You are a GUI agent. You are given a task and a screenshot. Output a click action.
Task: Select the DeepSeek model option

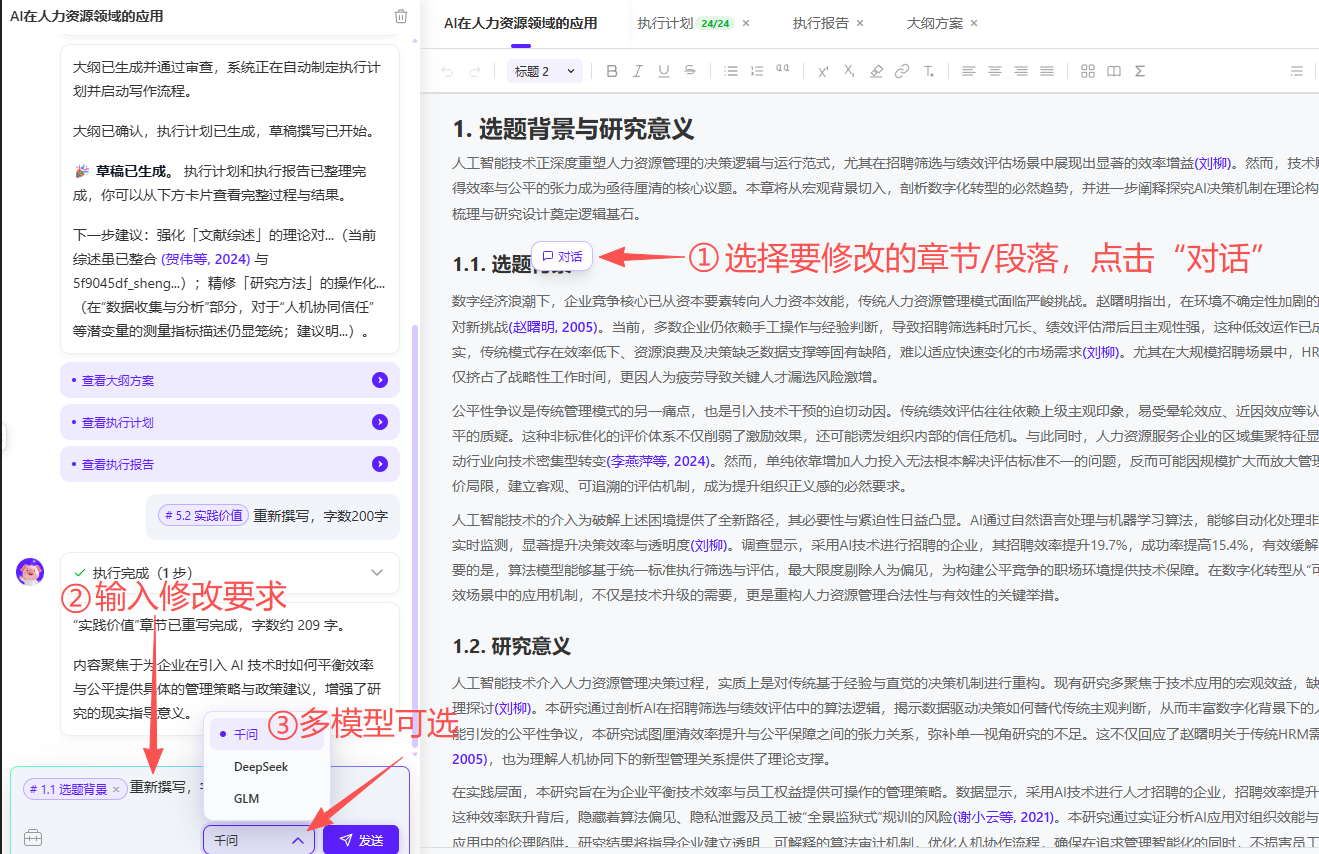266,766
